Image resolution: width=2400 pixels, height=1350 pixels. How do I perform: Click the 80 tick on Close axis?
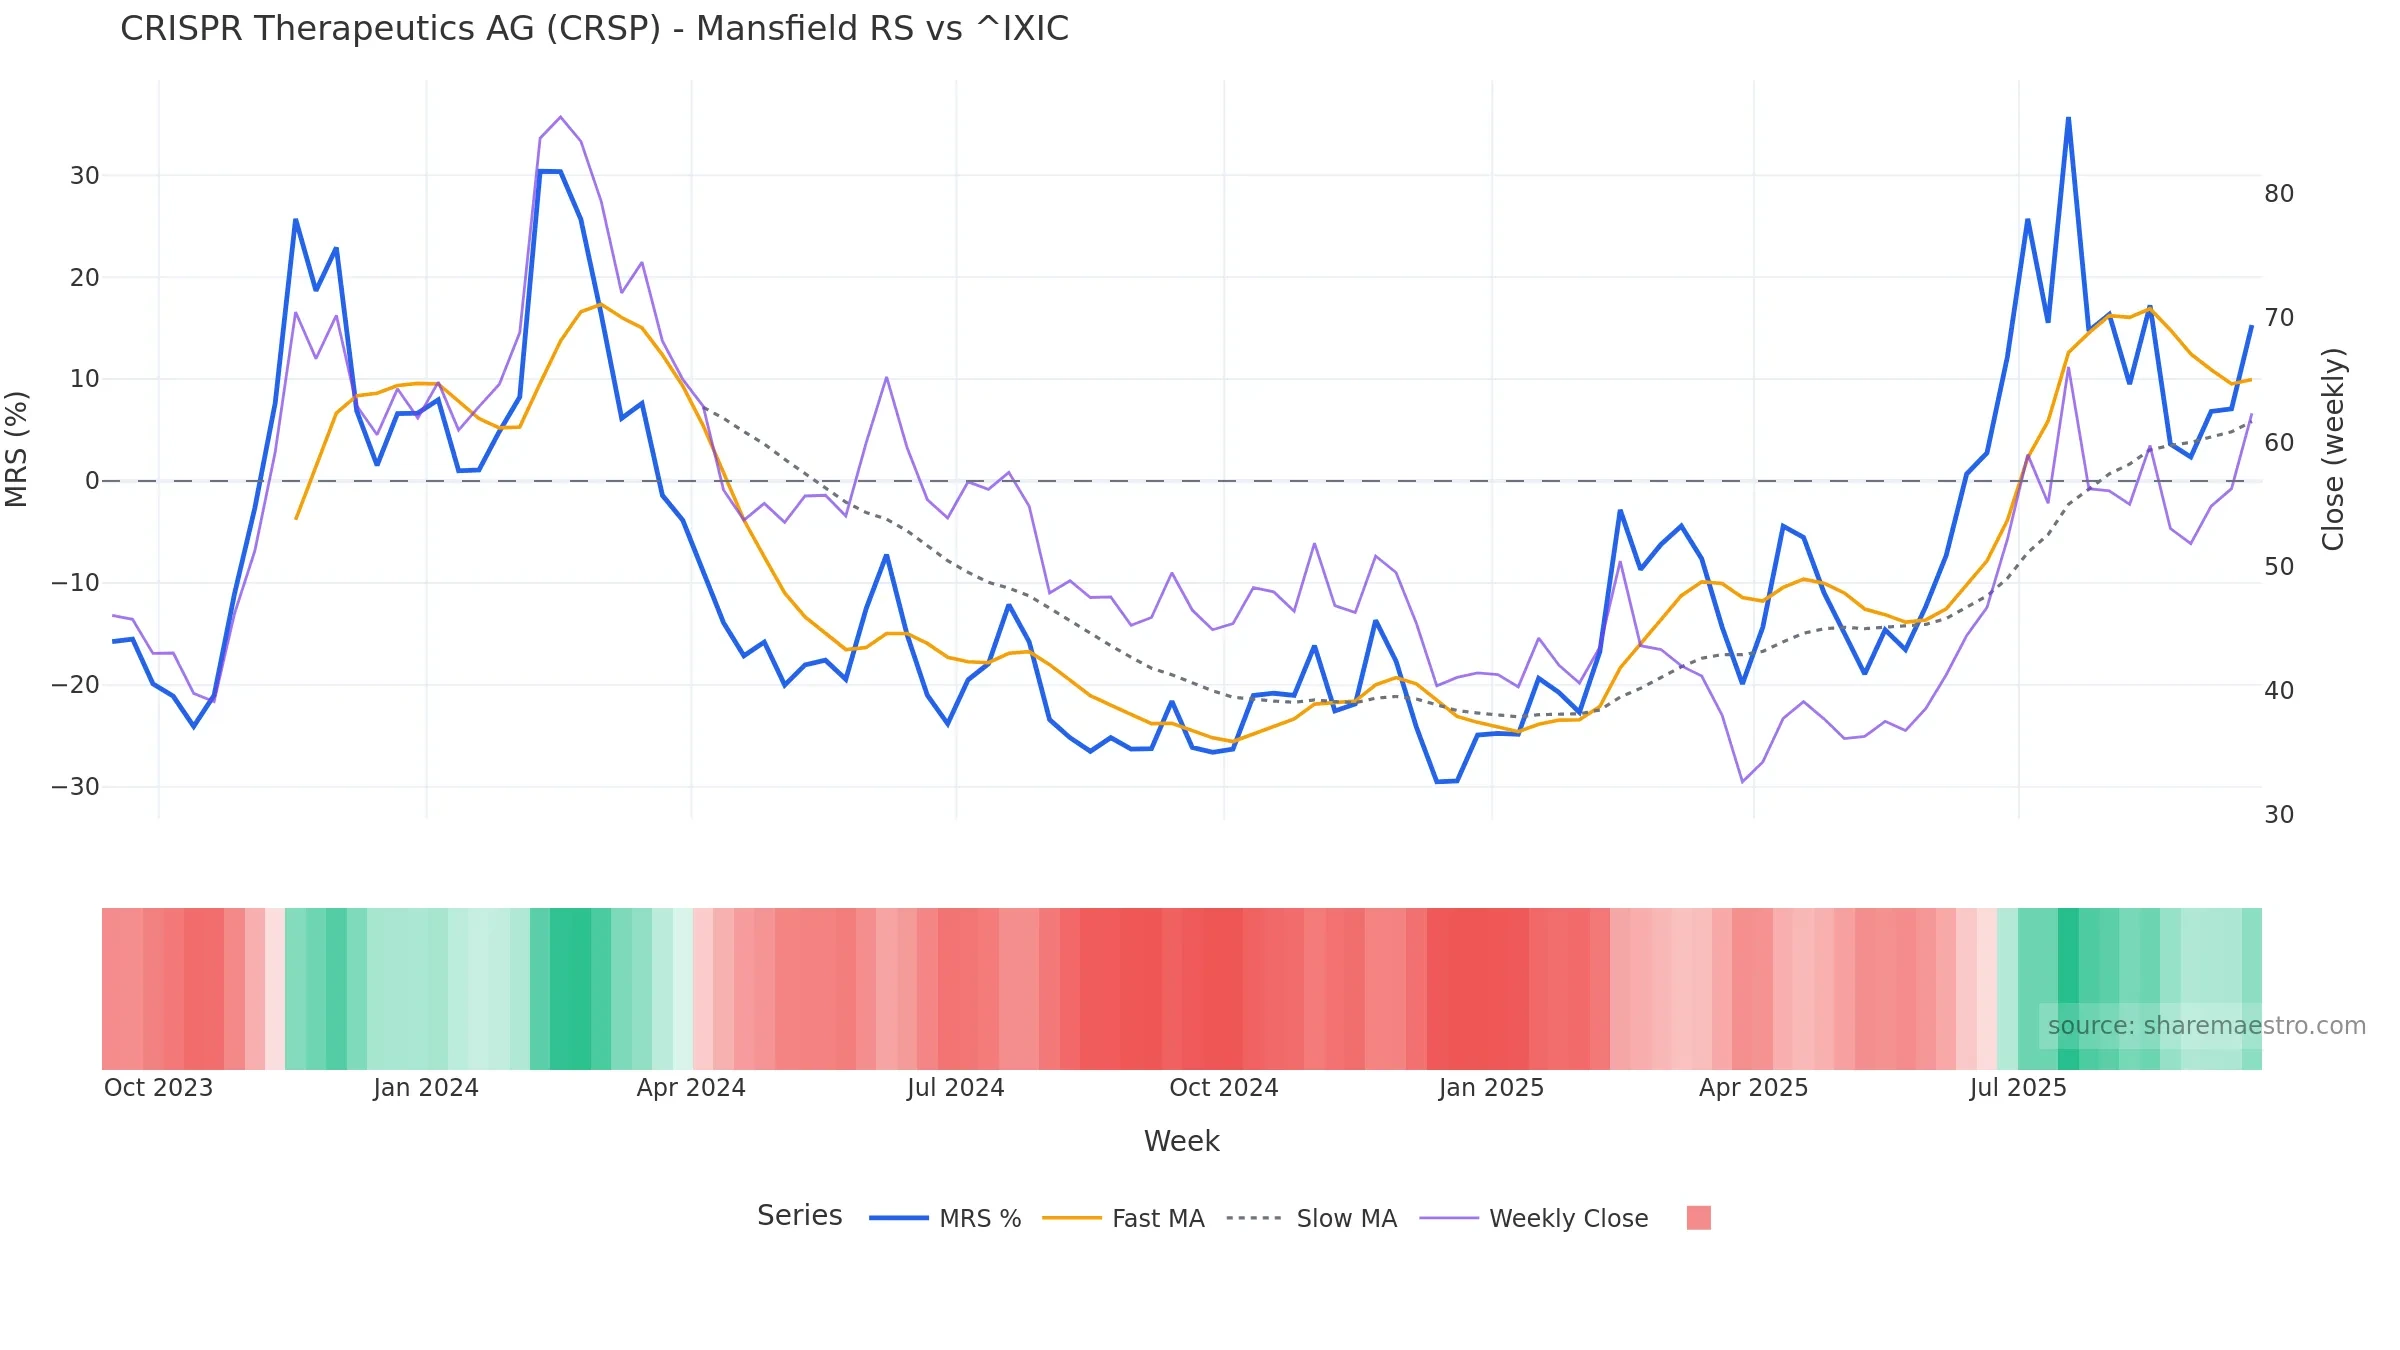[x=2279, y=194]
